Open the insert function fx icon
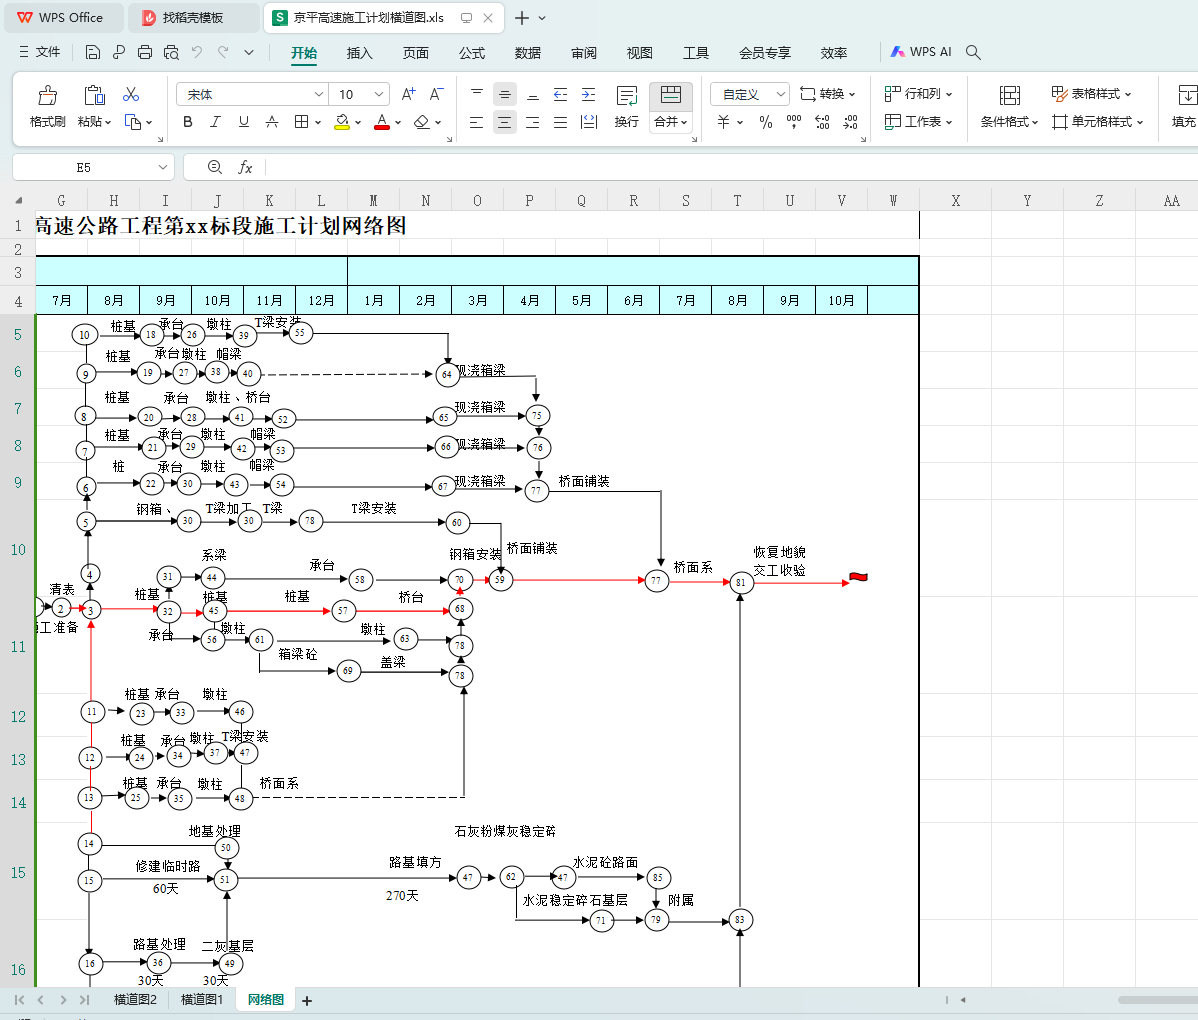1198x1020 pixels. tap(245, 167)
